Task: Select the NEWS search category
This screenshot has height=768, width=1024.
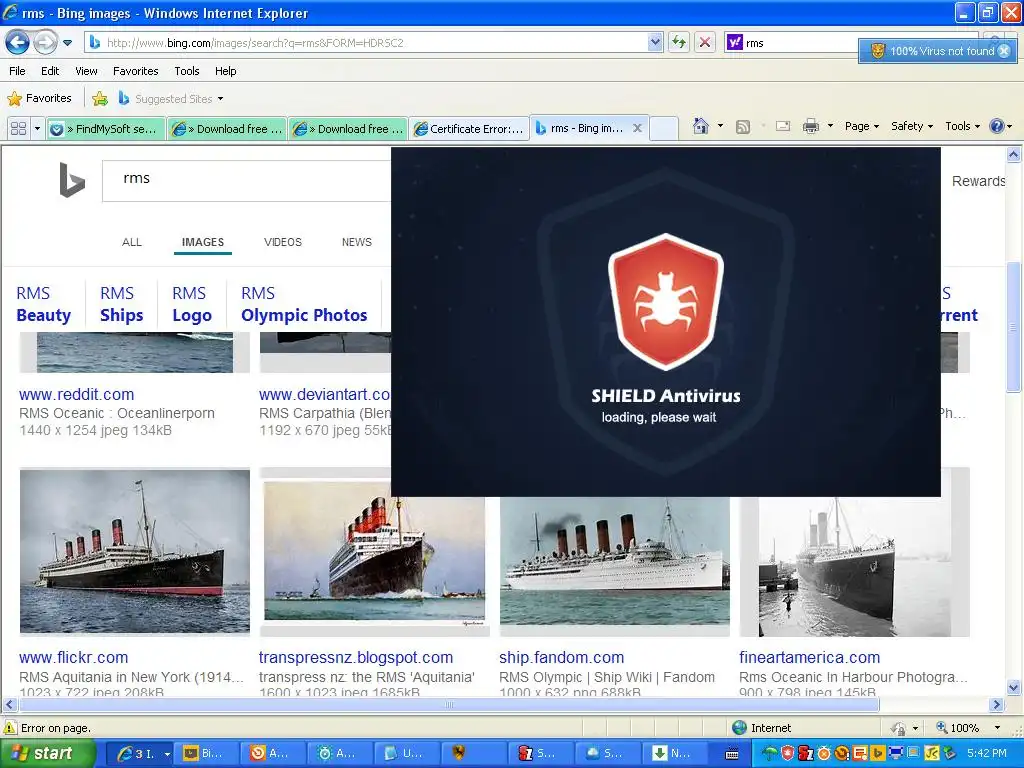Action: click(357, 242)
